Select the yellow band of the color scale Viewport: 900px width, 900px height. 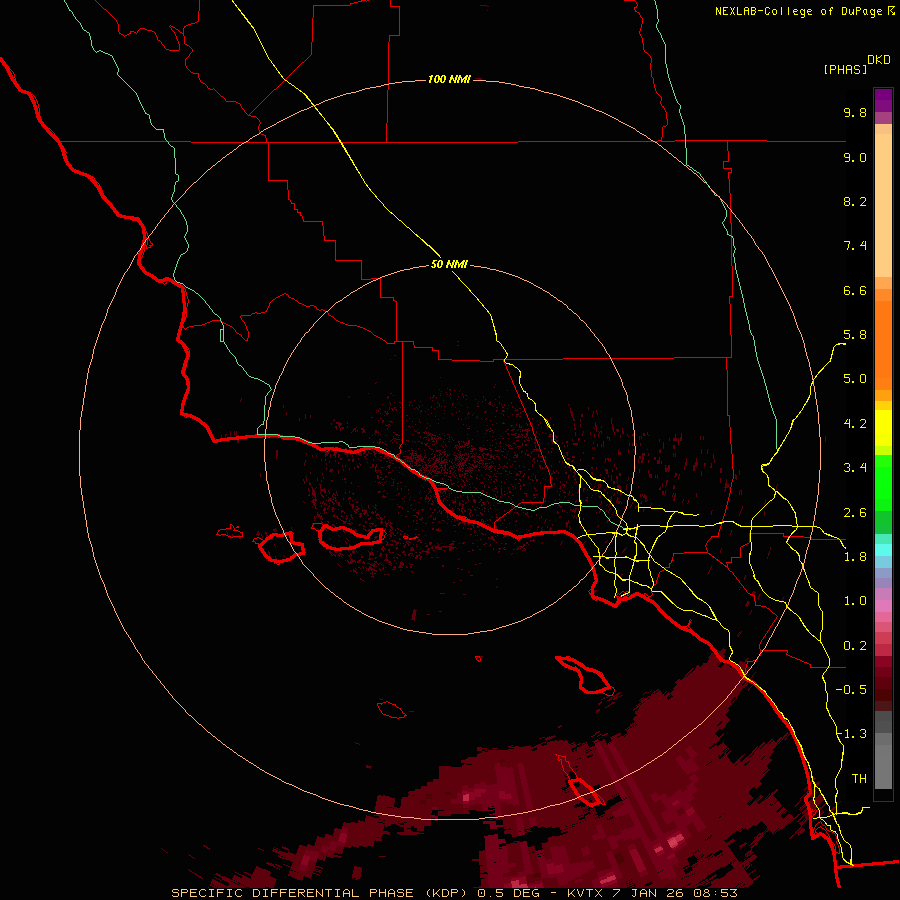tap(883, 428)
